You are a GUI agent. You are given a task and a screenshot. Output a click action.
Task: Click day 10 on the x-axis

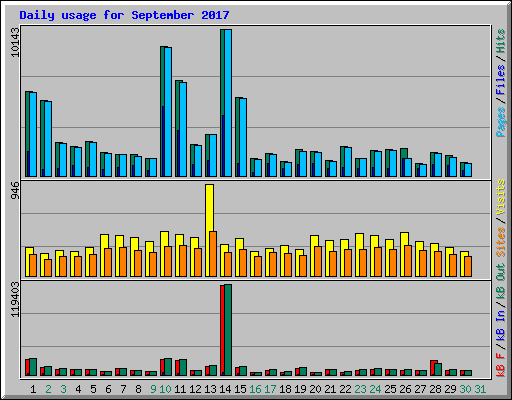165,389
